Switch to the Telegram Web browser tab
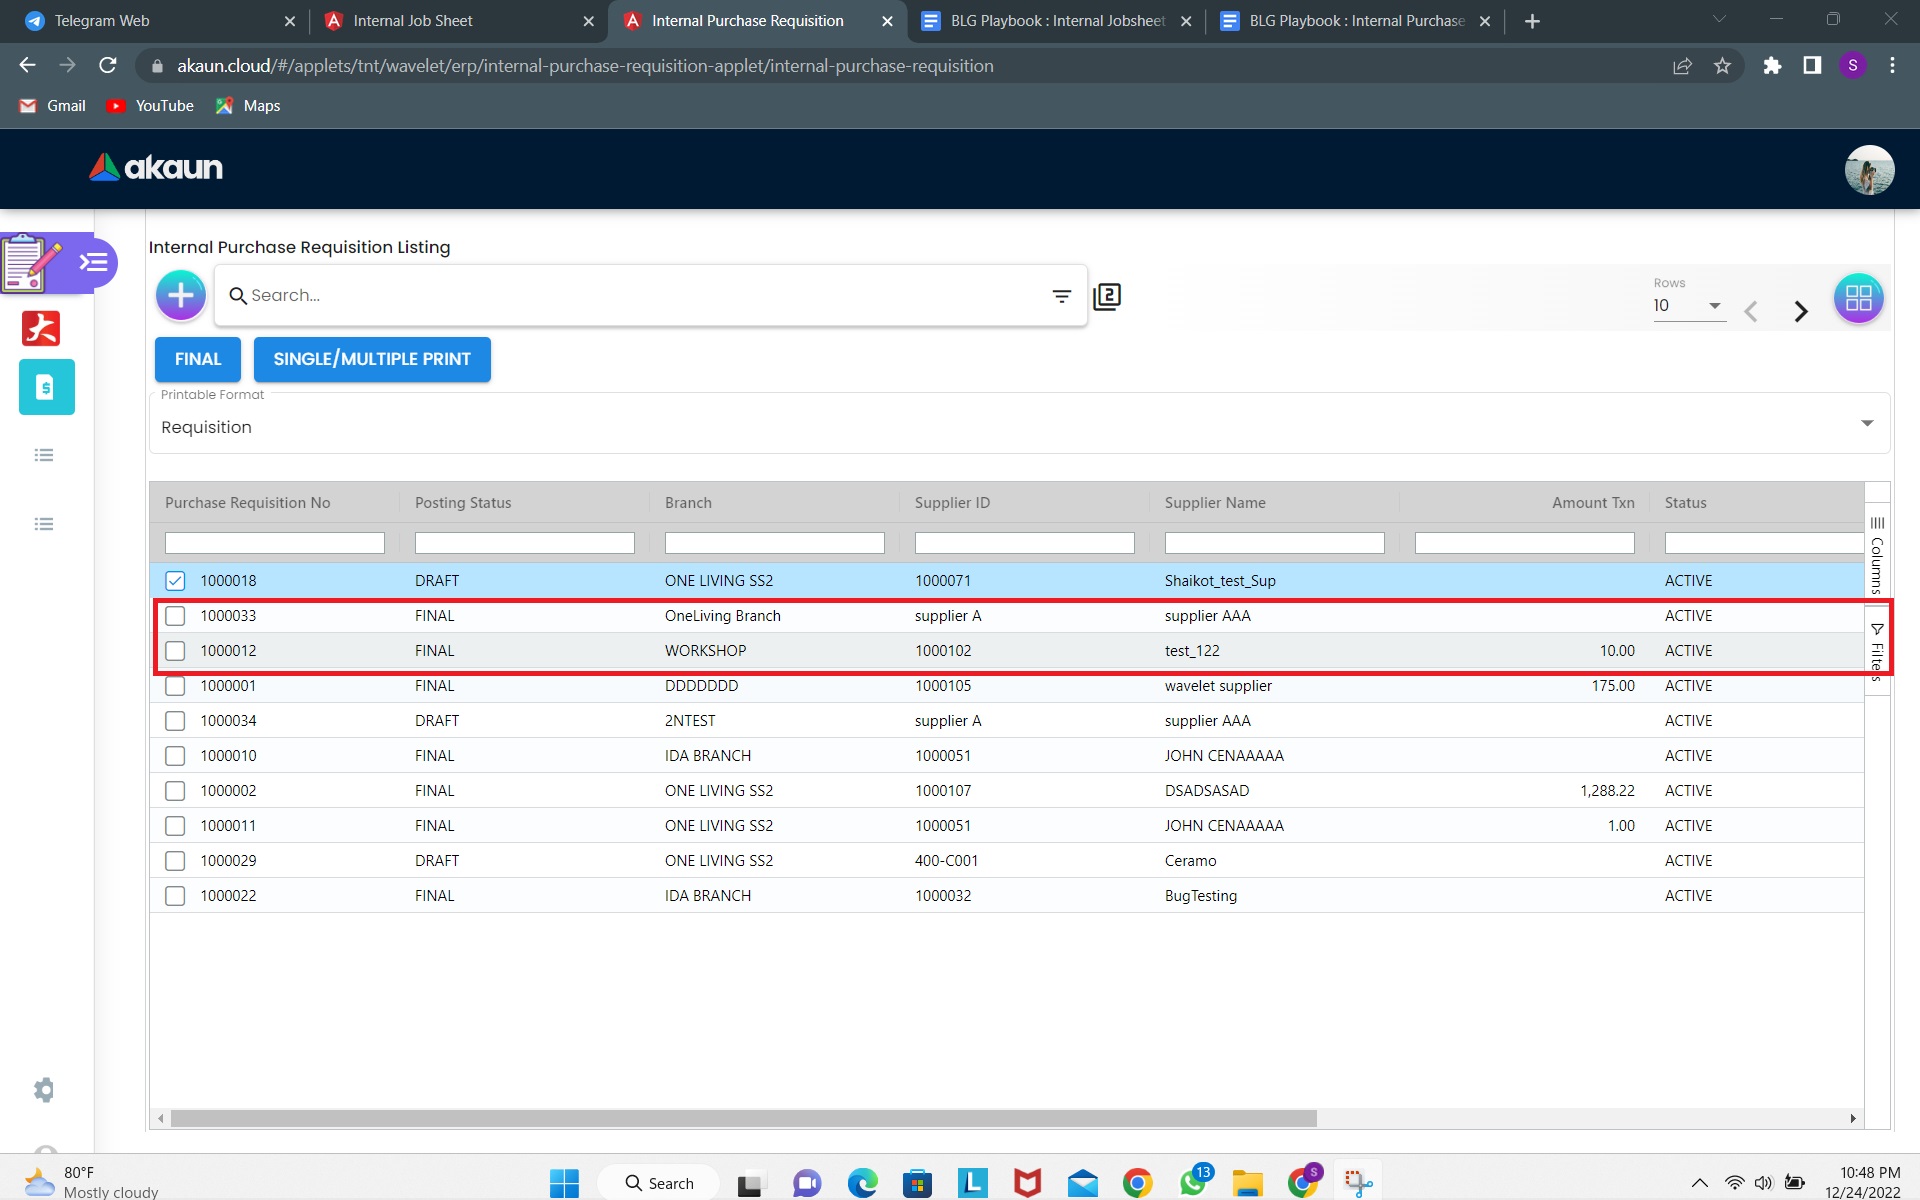 click(x=102, y=21)
